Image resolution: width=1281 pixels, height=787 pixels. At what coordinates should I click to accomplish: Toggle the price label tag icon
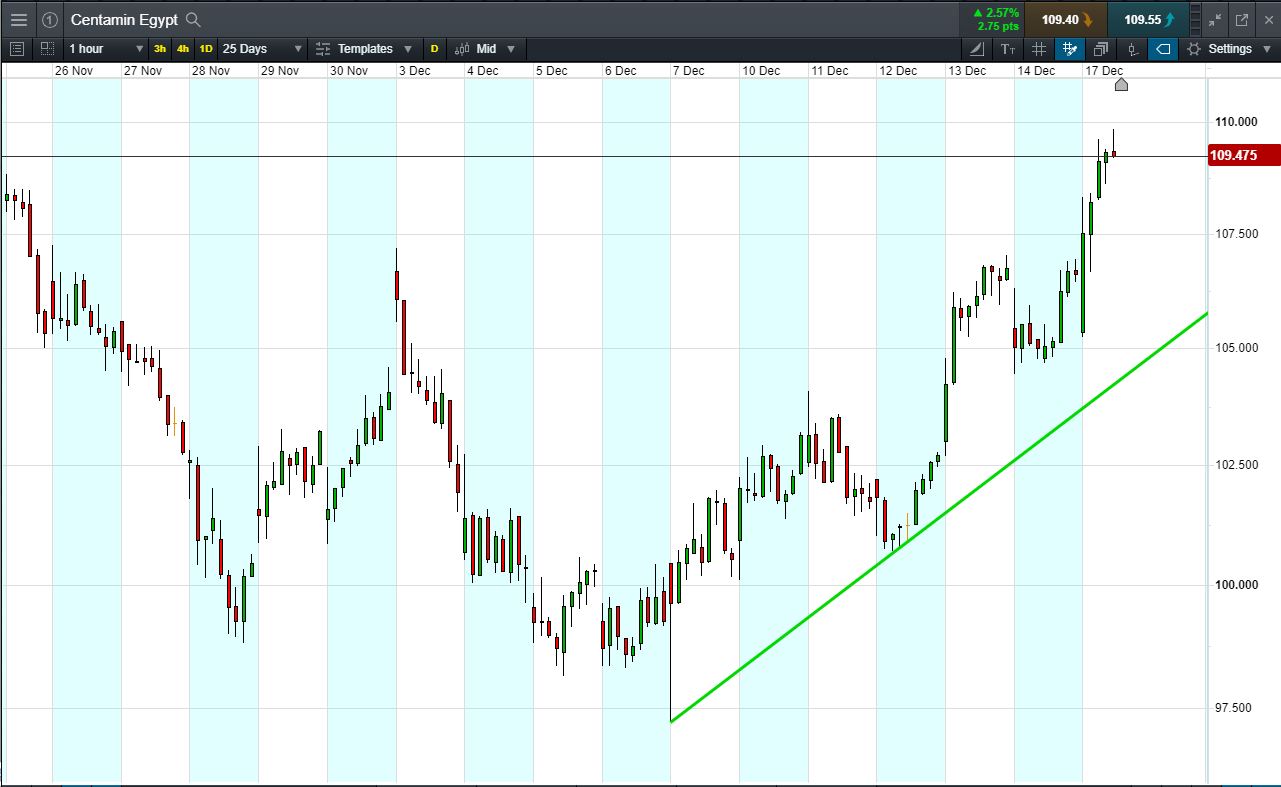click(x=1163, y=49)
